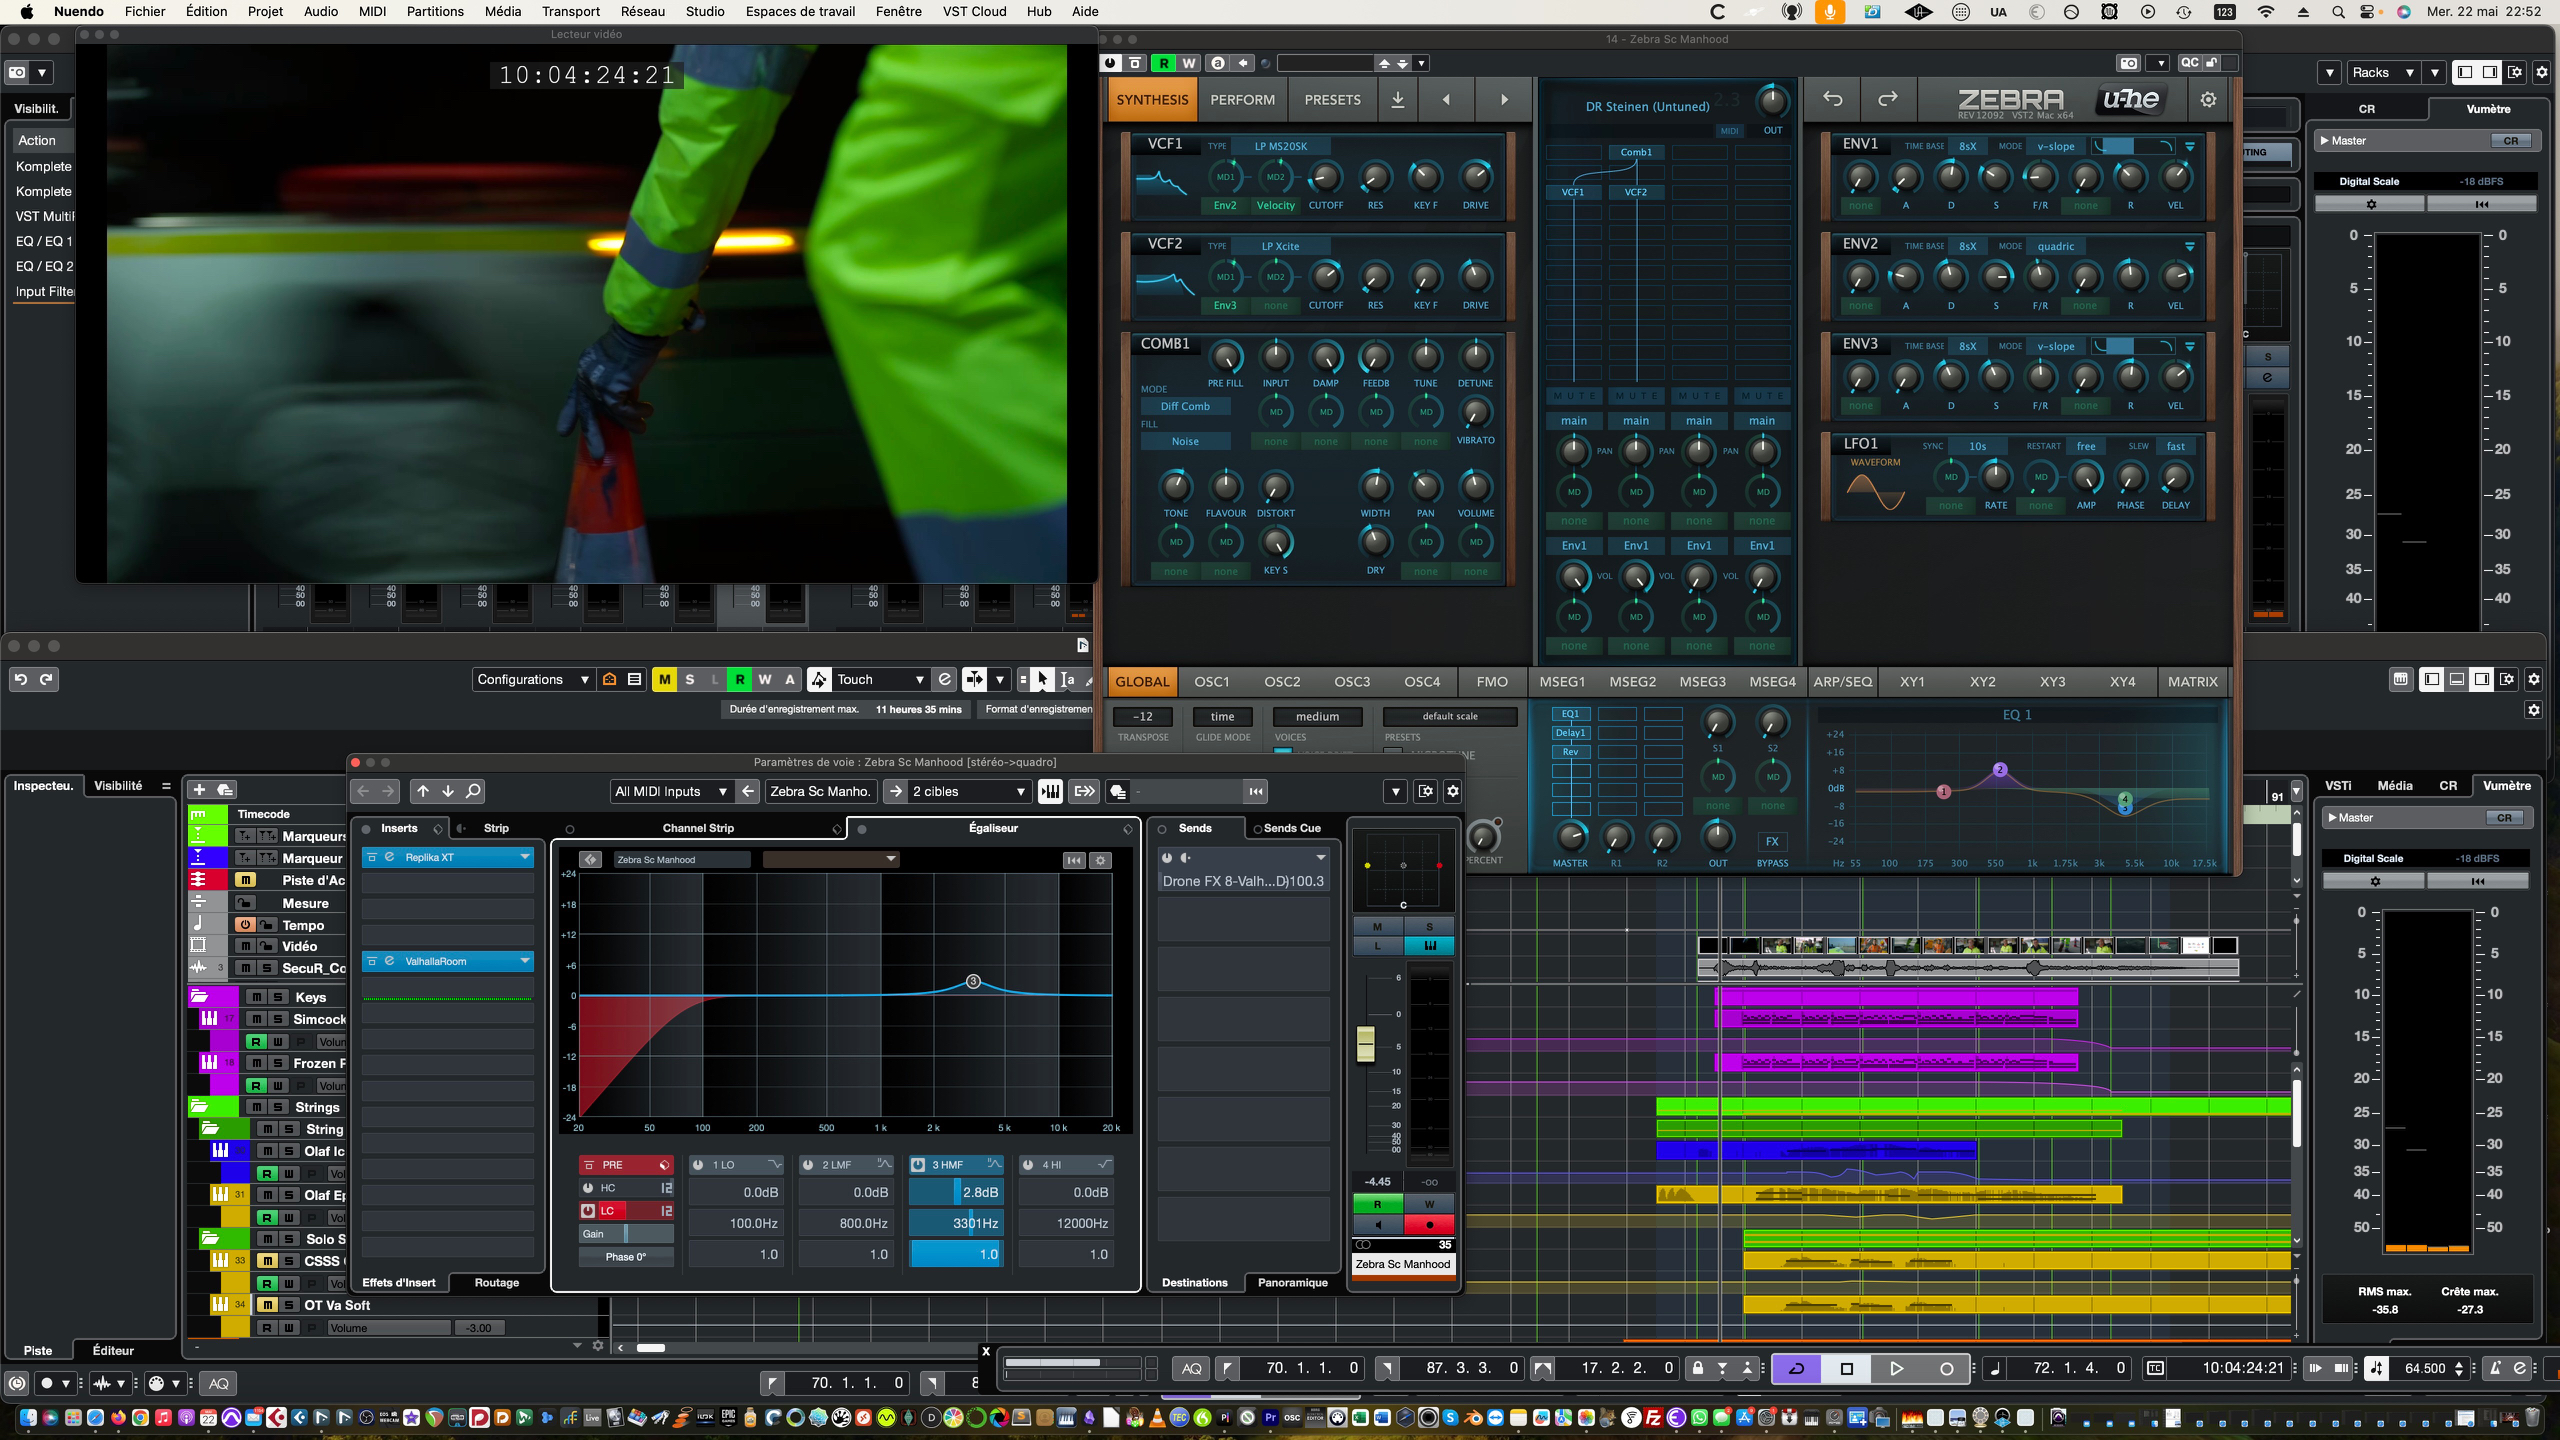Save preset with Zebra download icon
Image resolution: width=2560 pixels, height=1440 pixels.
[1397, 99]
